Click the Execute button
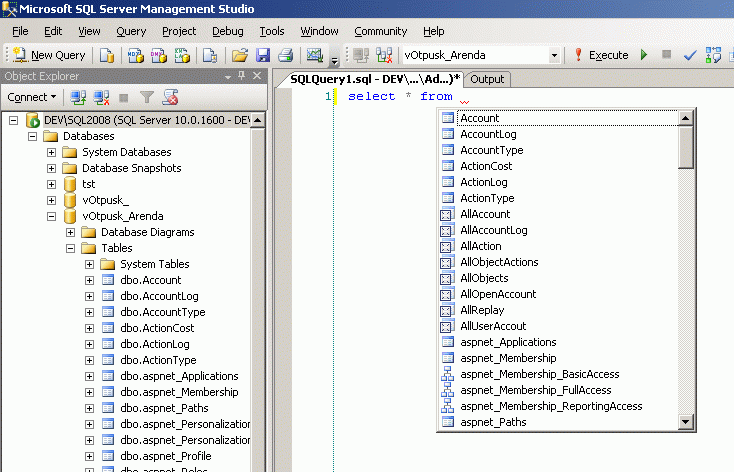 click(601, 55)
